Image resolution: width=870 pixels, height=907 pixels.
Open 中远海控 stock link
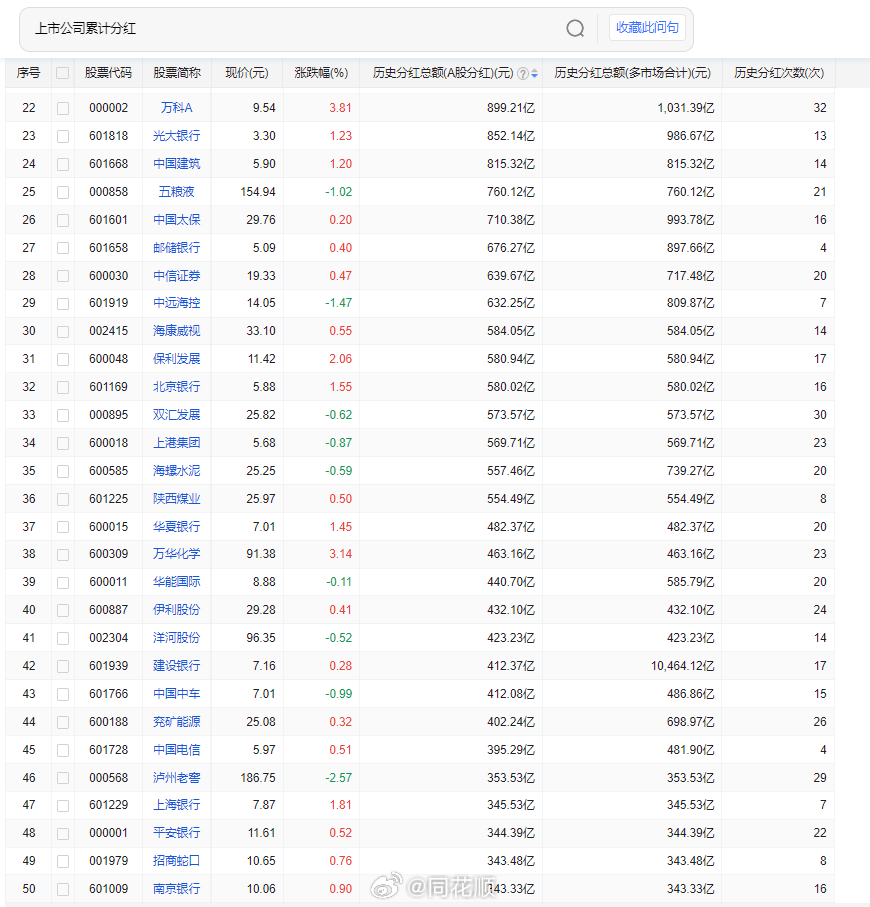(x=176, y=303)
